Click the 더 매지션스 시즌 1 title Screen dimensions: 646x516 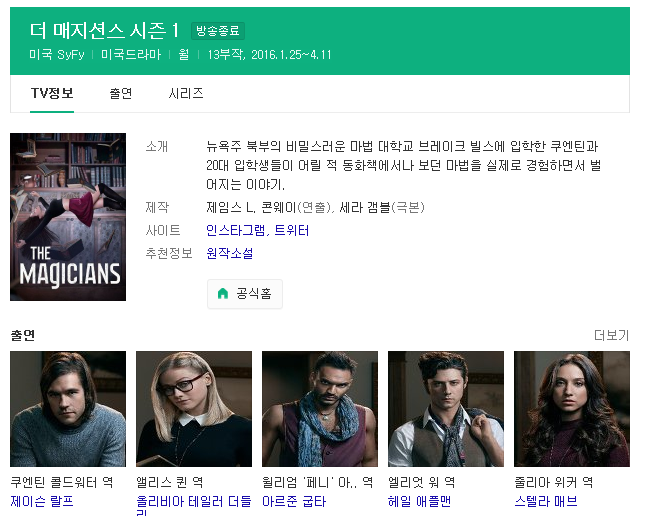104,30
